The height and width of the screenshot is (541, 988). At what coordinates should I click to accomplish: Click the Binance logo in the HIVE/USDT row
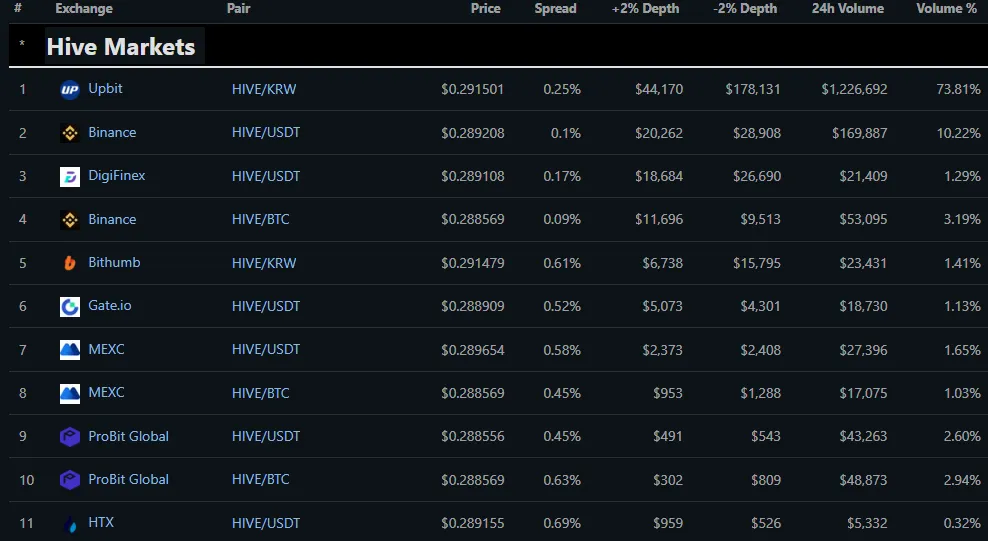[70, 133]
